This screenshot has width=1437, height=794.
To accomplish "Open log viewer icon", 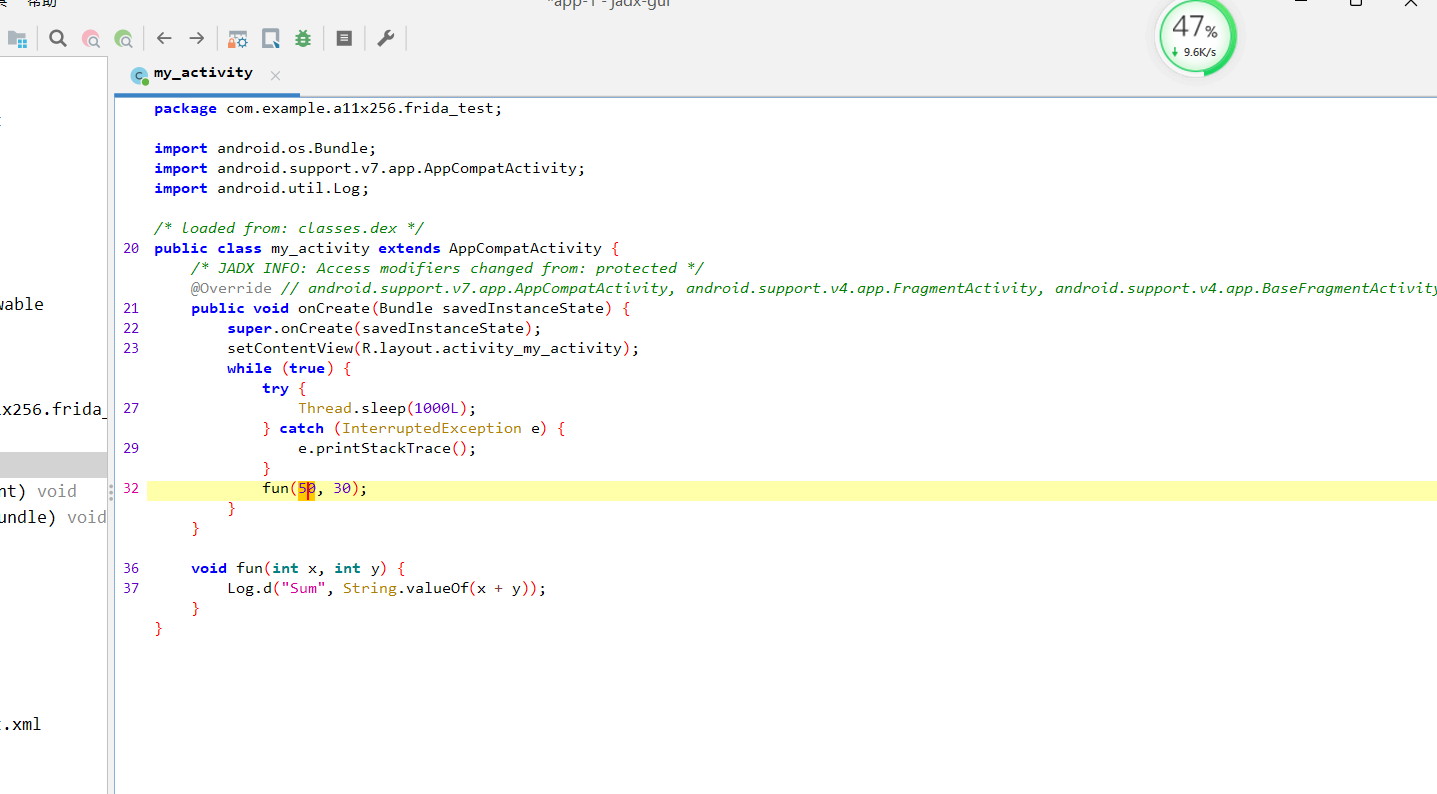I will [x=344, y=39].
